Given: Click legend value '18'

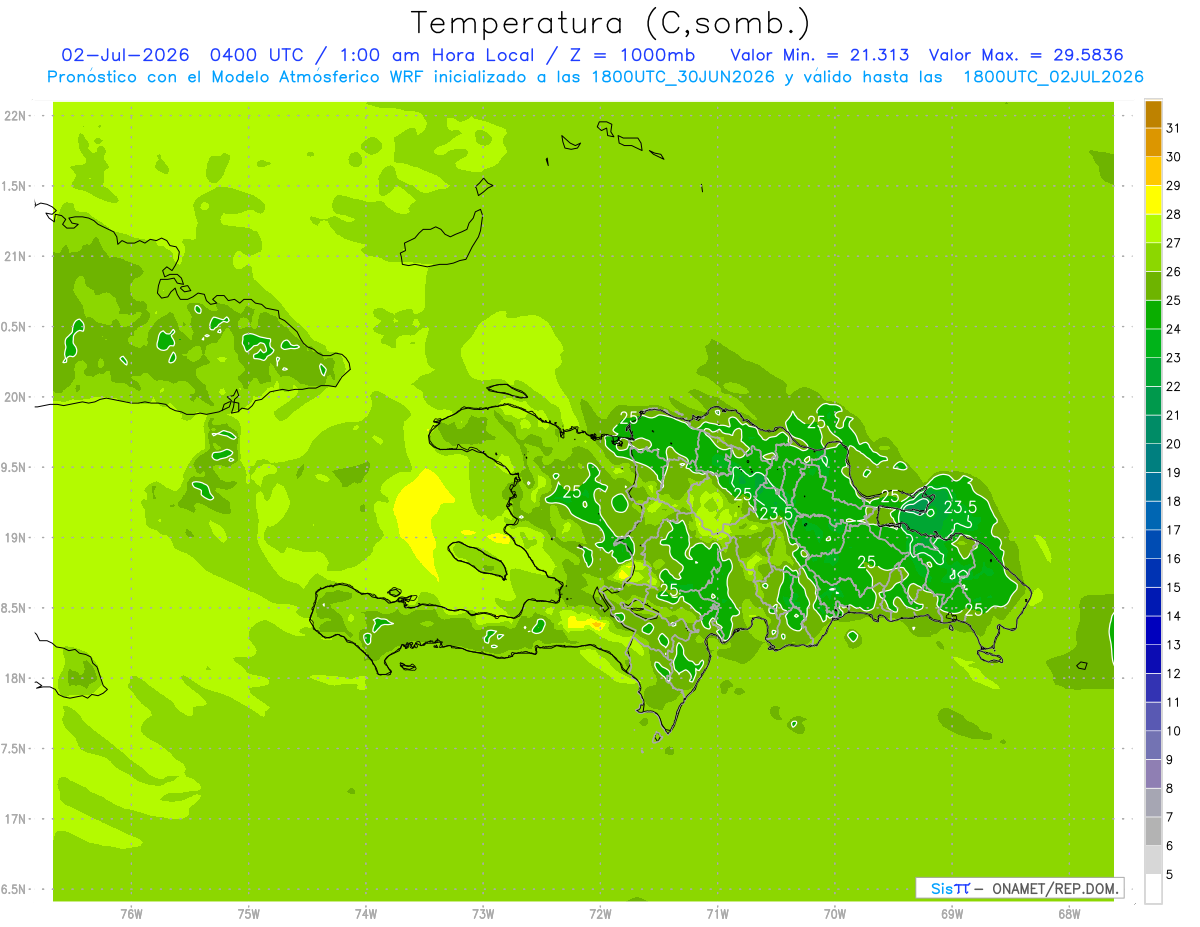Looking at the screenshot, I should coord(1174,502).
